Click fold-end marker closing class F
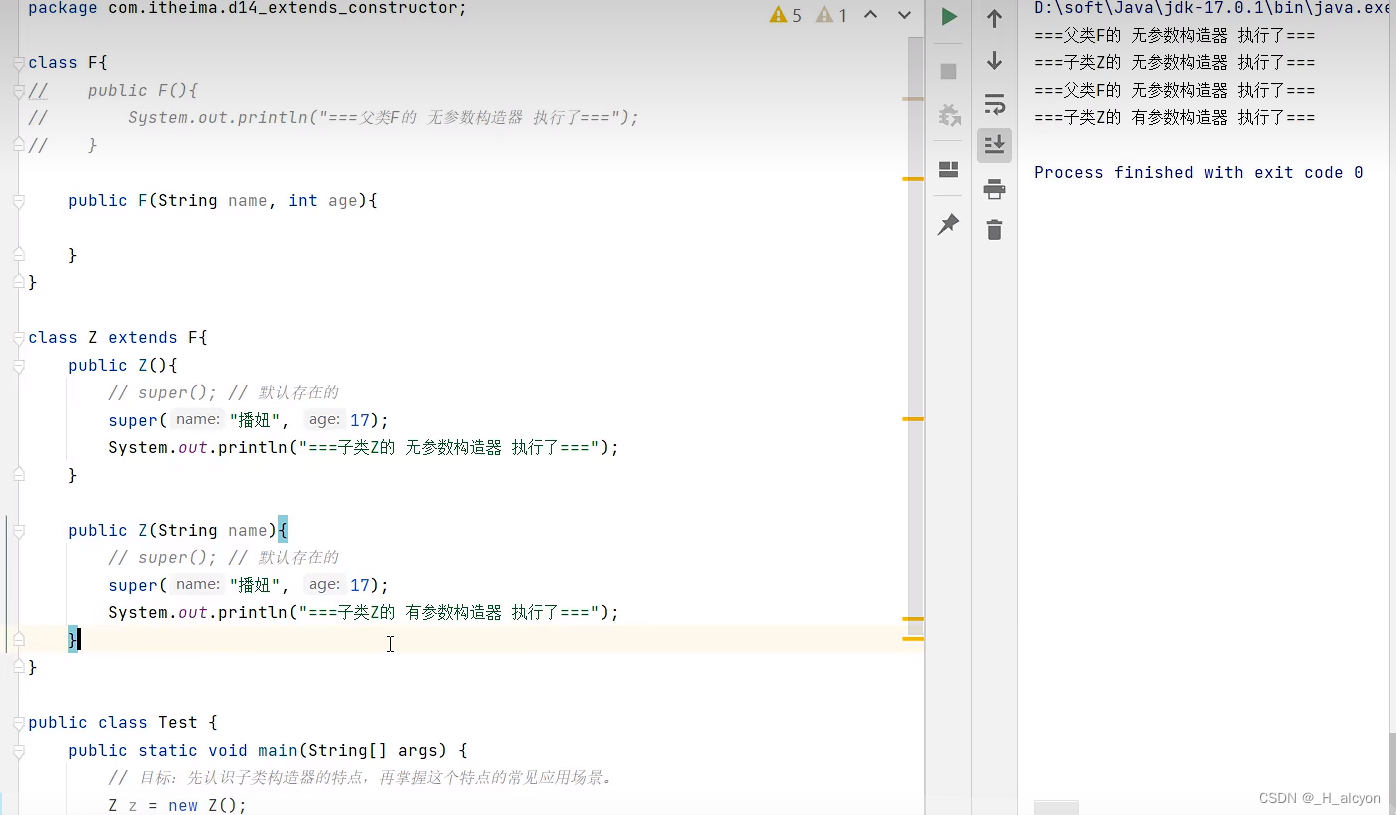This screenshot has height=815, width=1396. pos(19,283)
